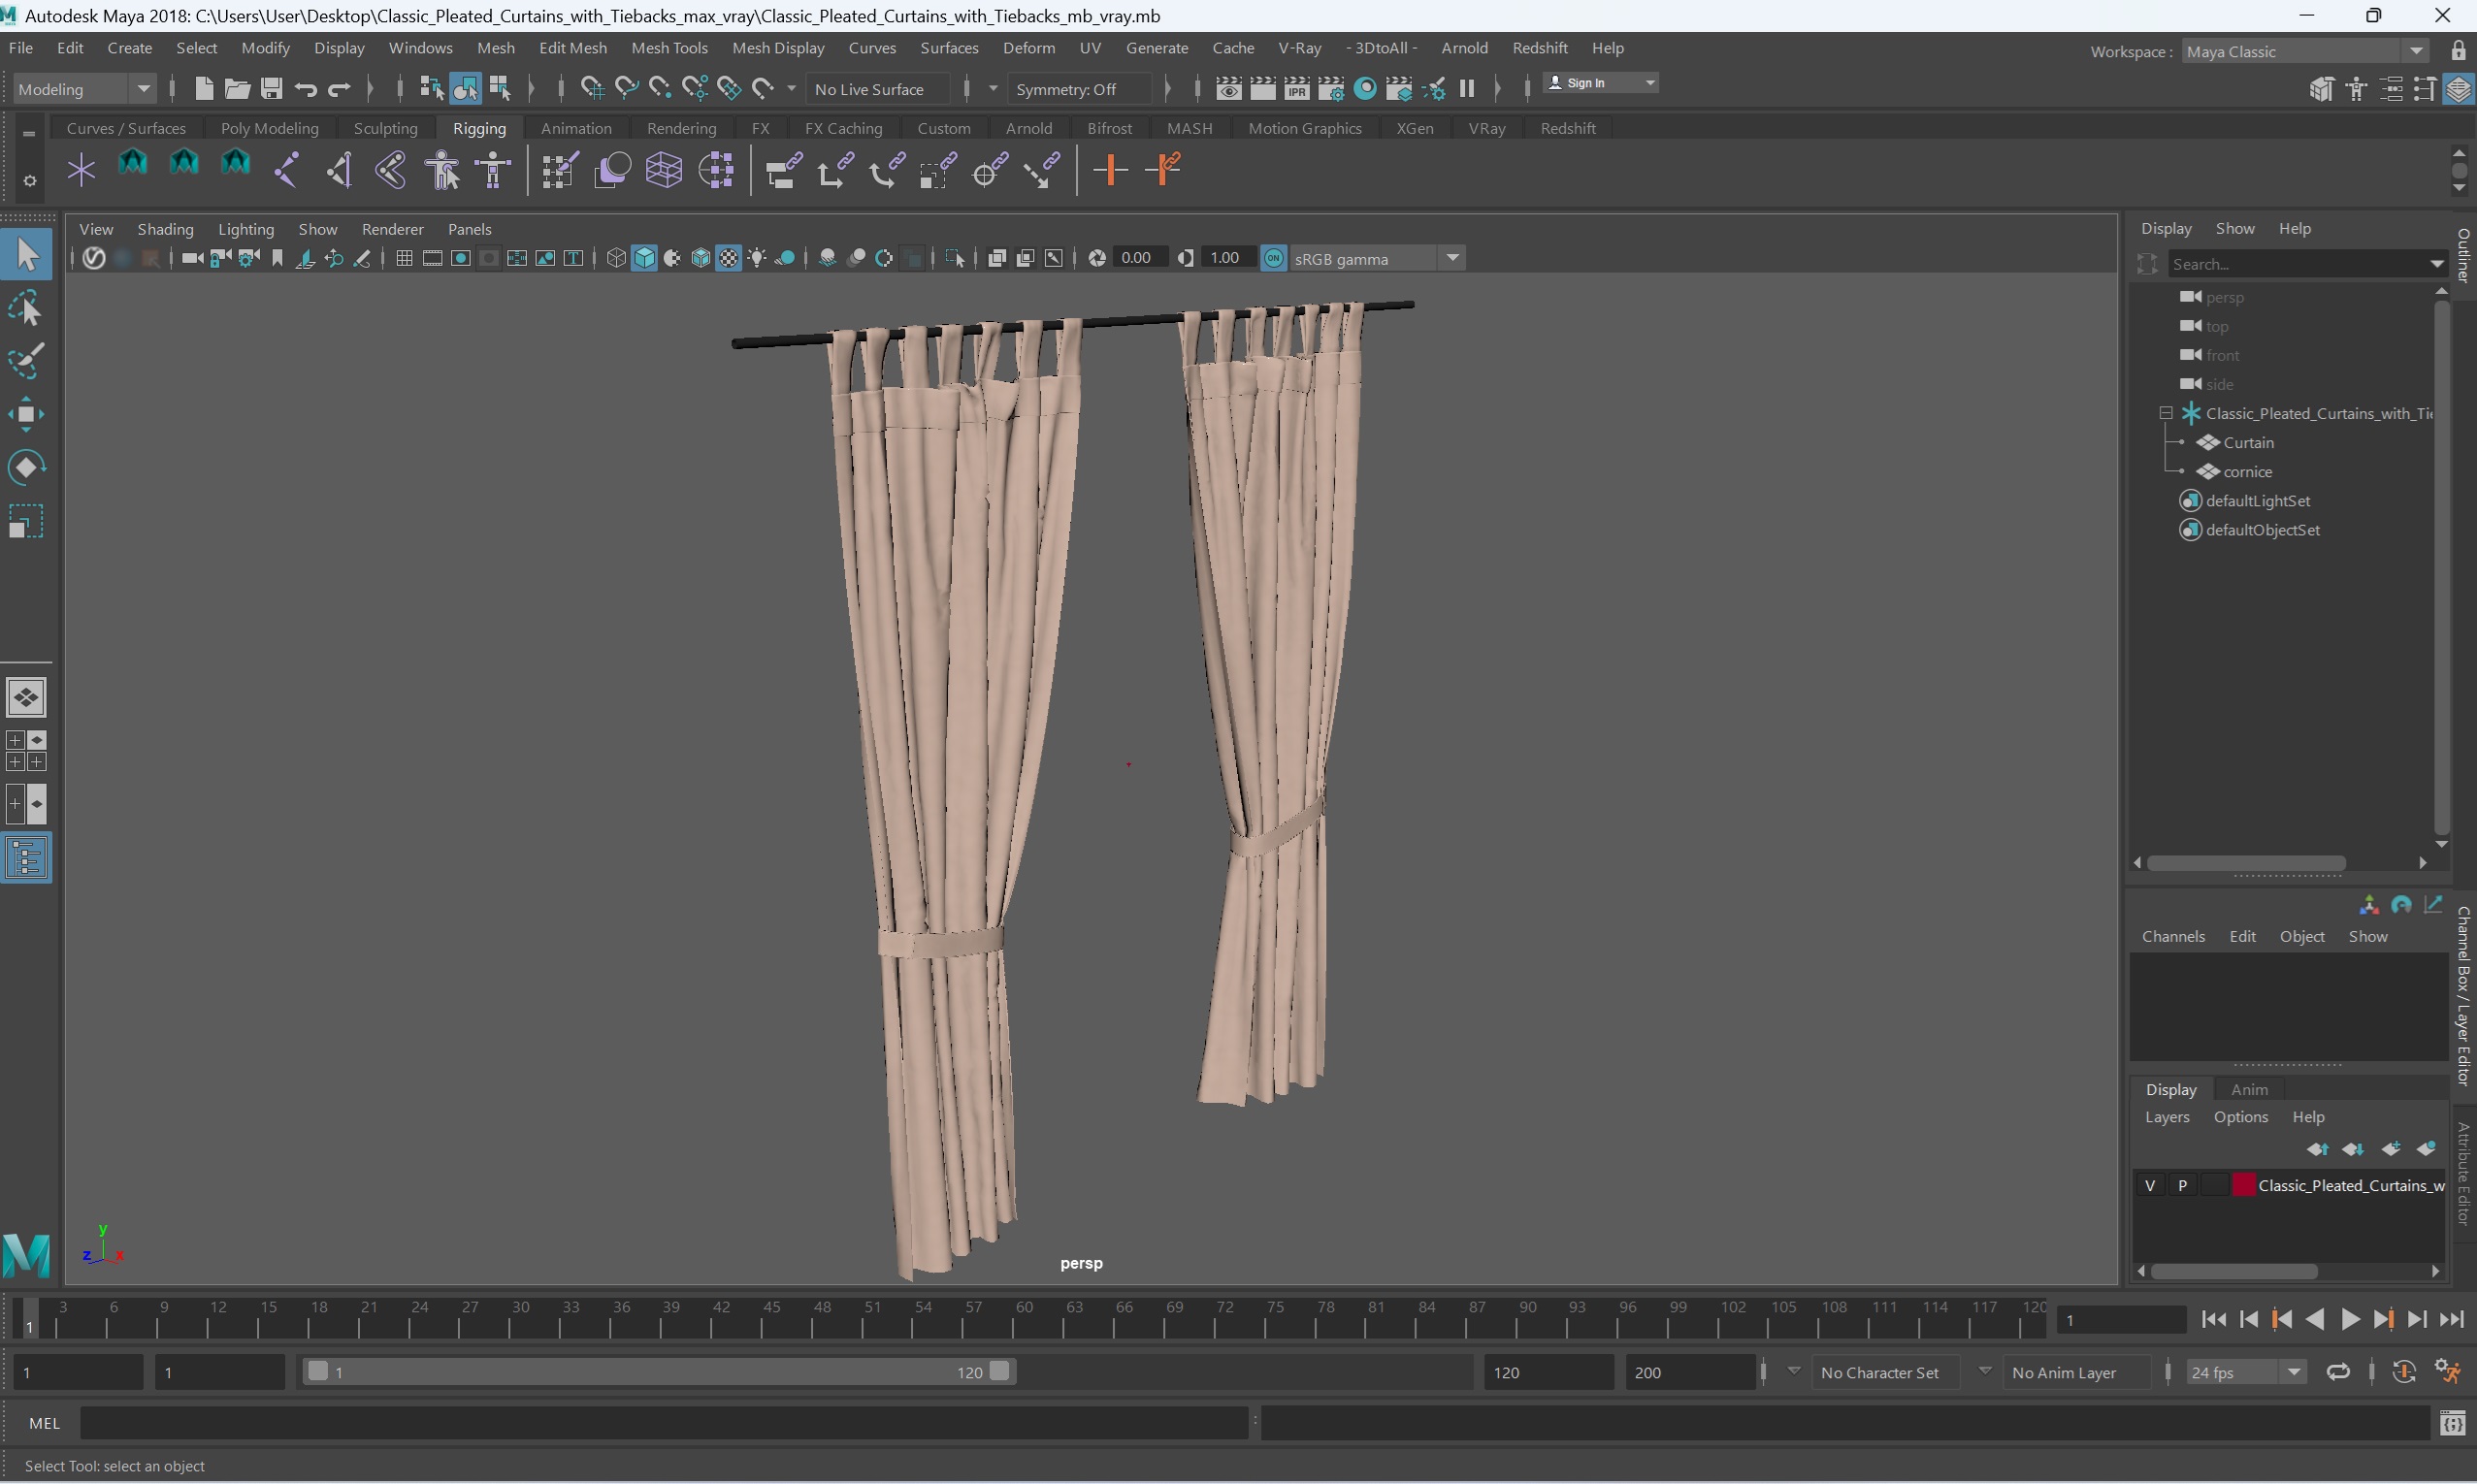Choose the Rotate tool in toolbox

pos(26,467)
